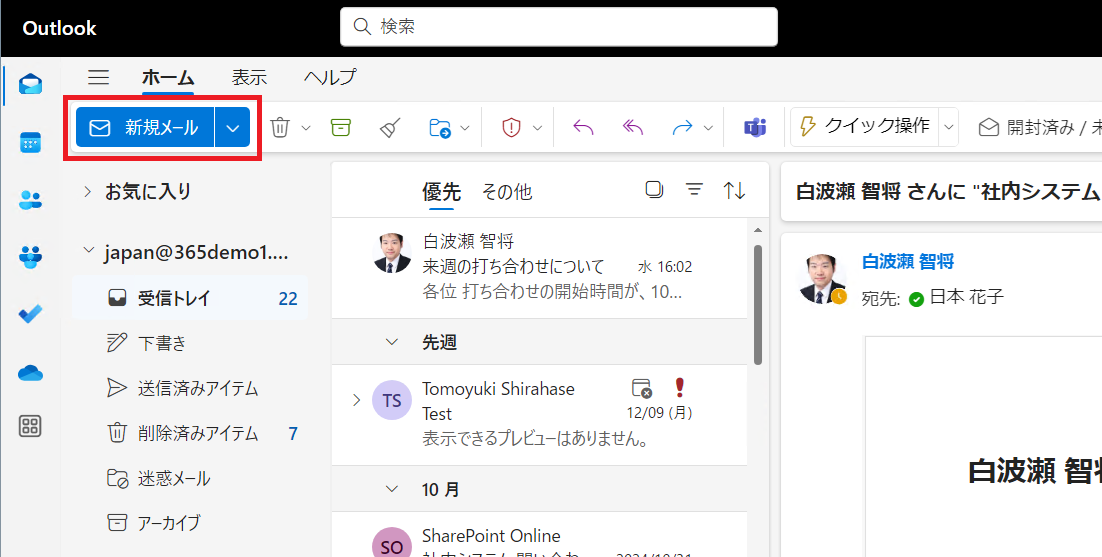The width and height of the screenshot is (1102, 557).
Task: Open the Report dropdown arrow
Action: (538, 128)
